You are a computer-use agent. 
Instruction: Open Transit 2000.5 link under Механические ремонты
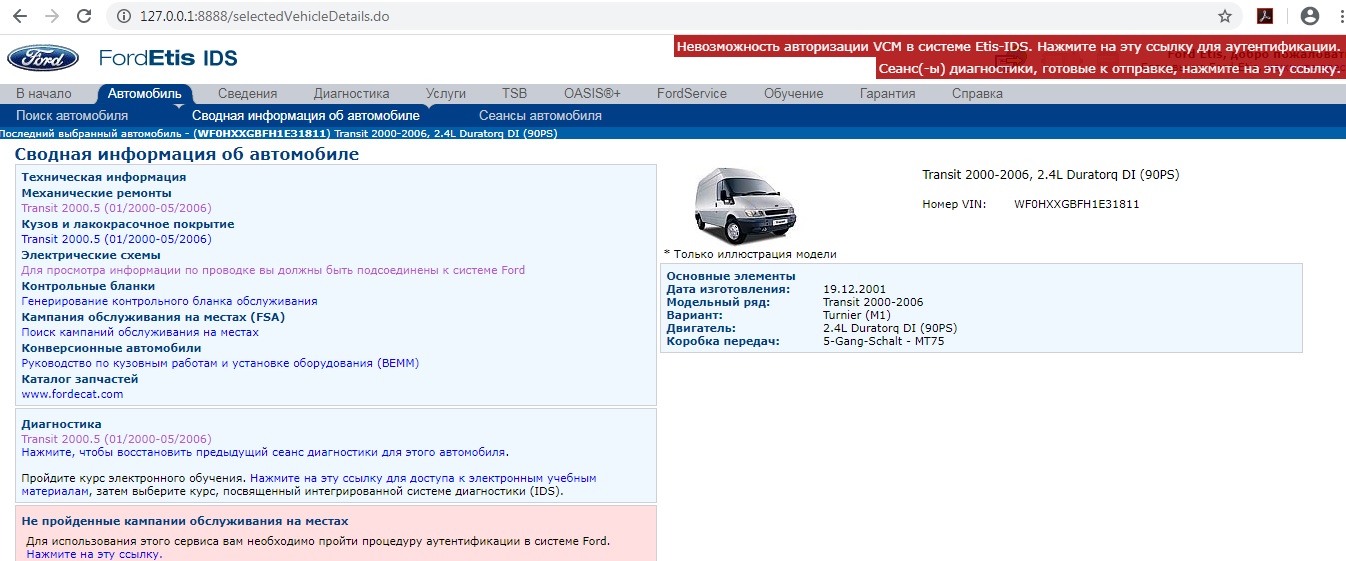point(116,208)
